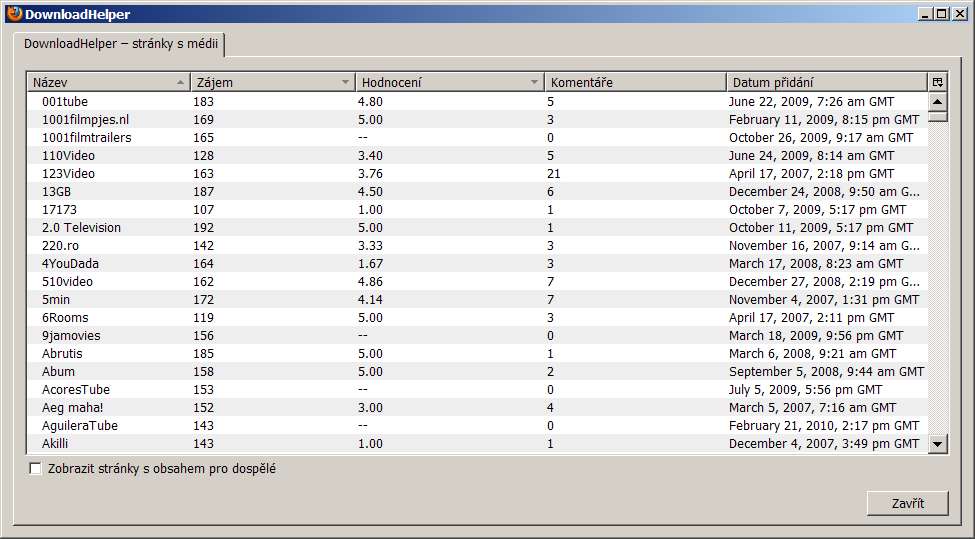Select the 4YouDada row

478,264
